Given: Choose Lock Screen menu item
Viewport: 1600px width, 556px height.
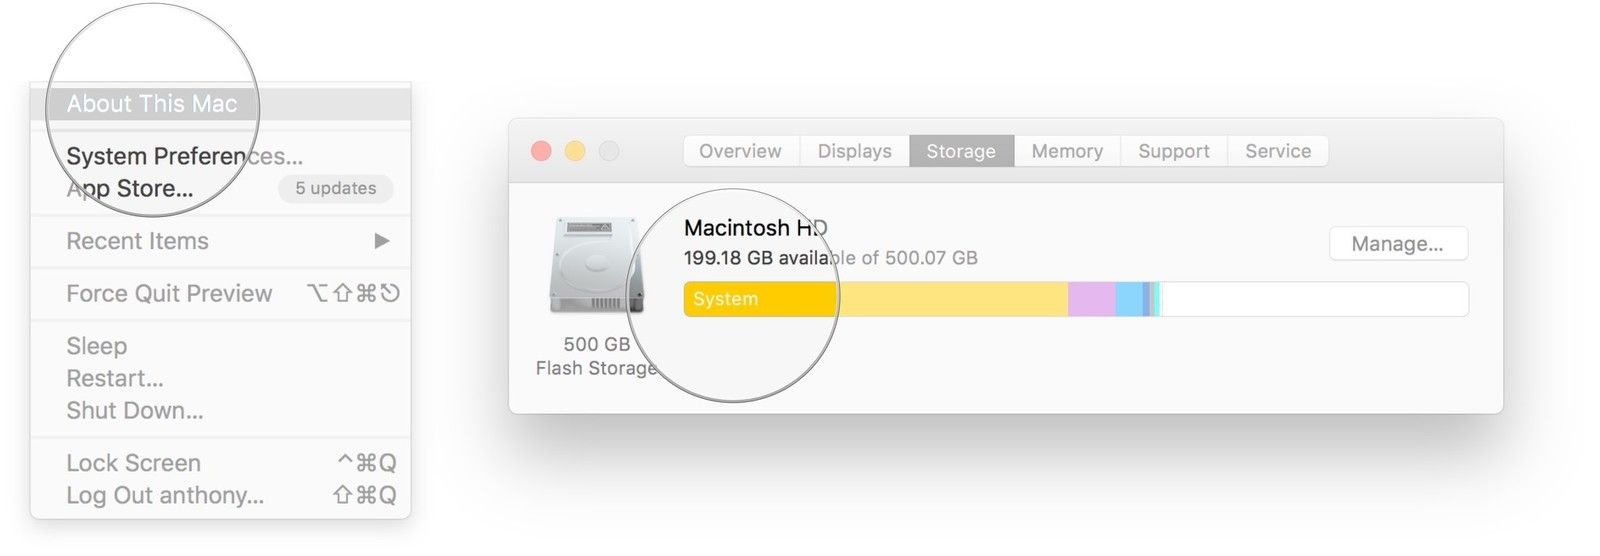Looking at the screenshot, I should [x=134, y=463].
